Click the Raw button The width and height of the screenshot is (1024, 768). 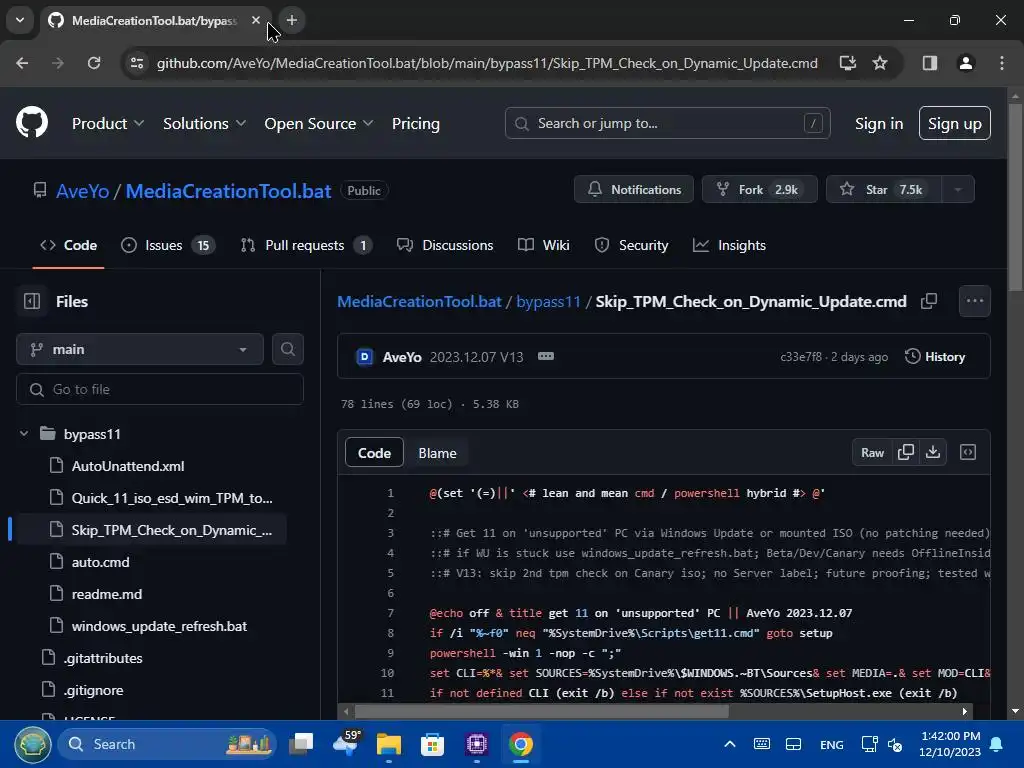(872, 453)
